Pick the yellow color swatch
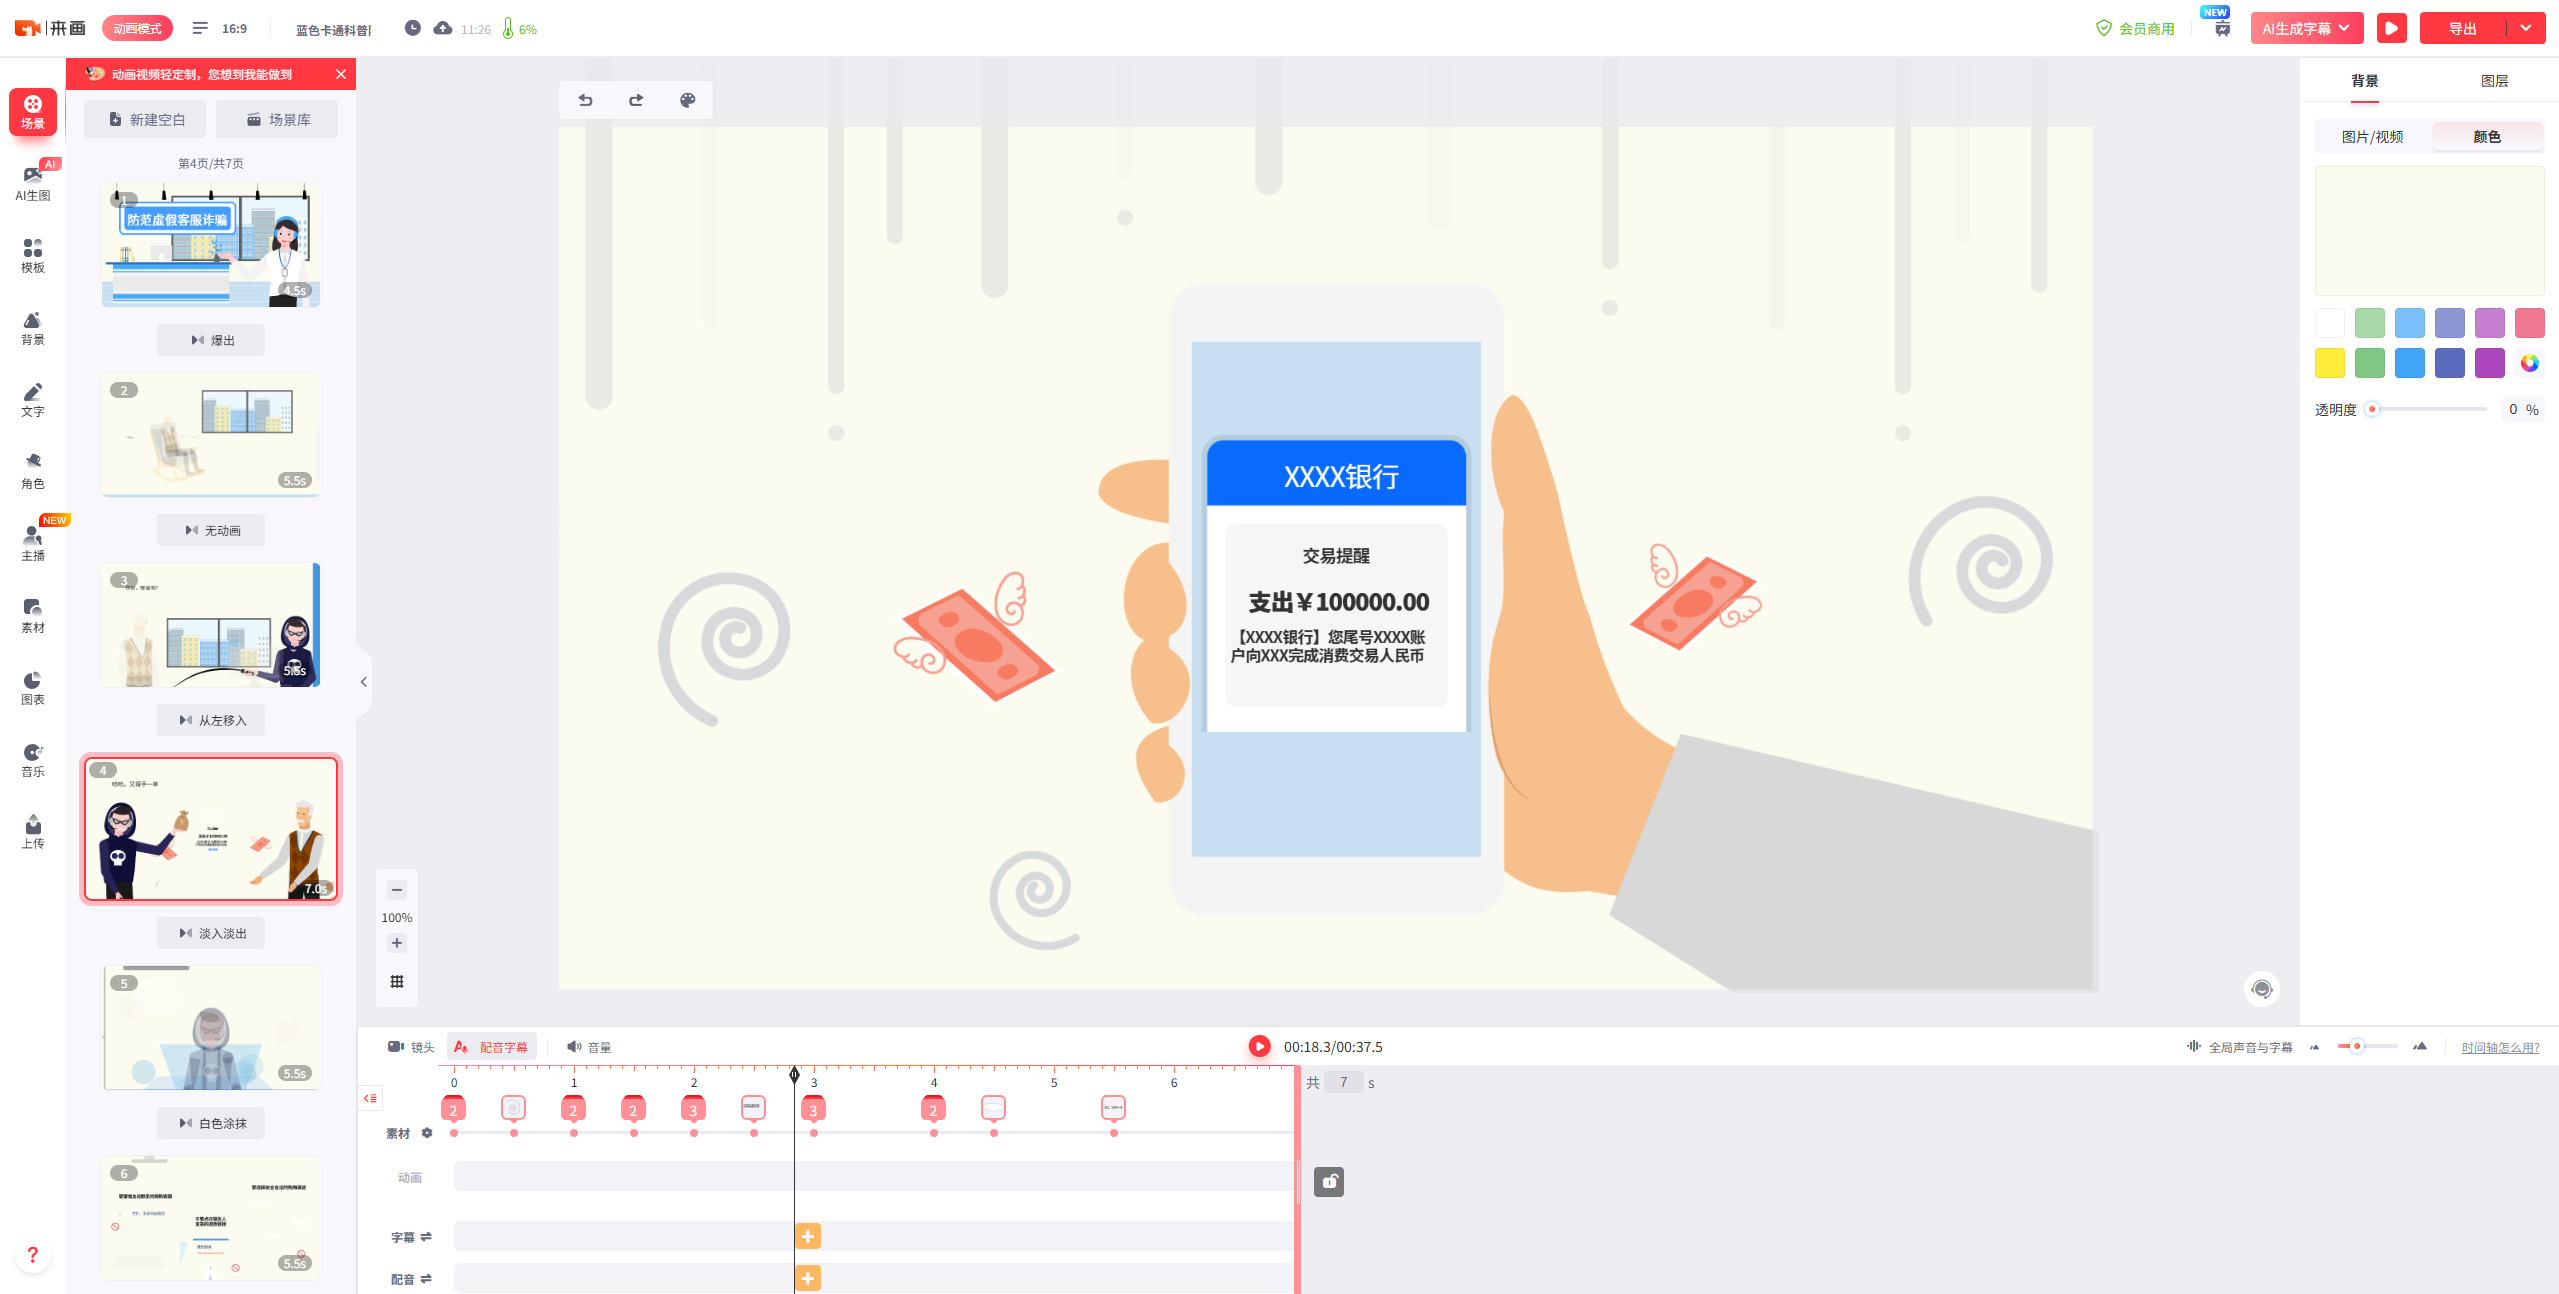2559x1294 pixels. (x=2329, y=363)
